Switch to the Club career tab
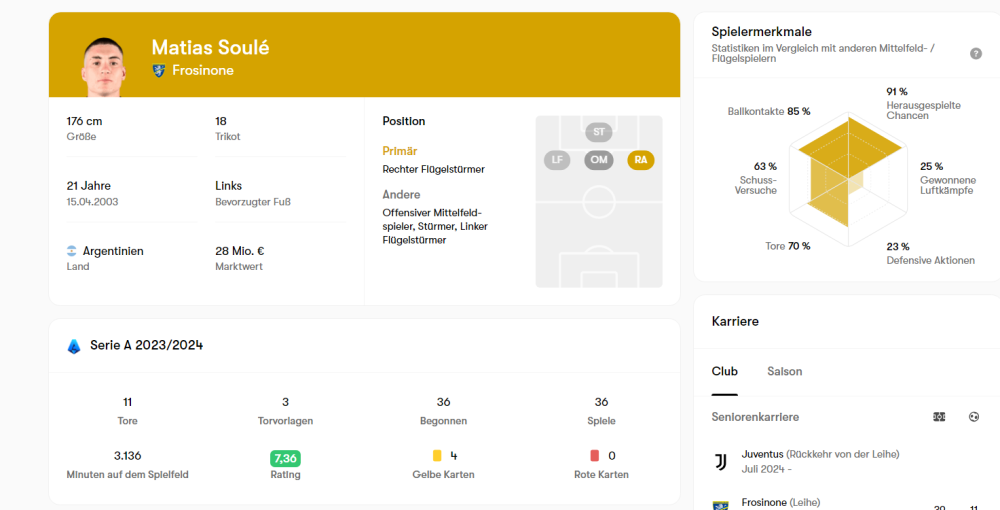This screenshot has height=510, width=1000. [x=724, y=371]
